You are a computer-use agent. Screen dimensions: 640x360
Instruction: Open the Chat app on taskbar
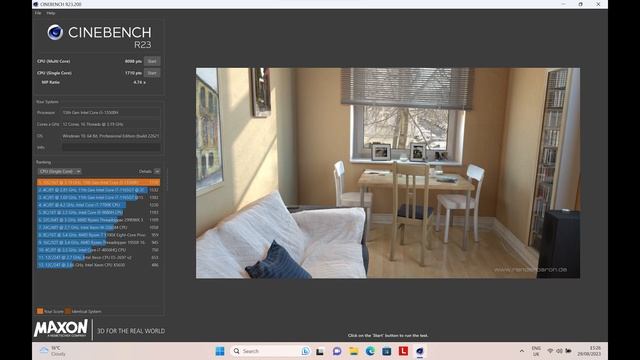[337, 351]
